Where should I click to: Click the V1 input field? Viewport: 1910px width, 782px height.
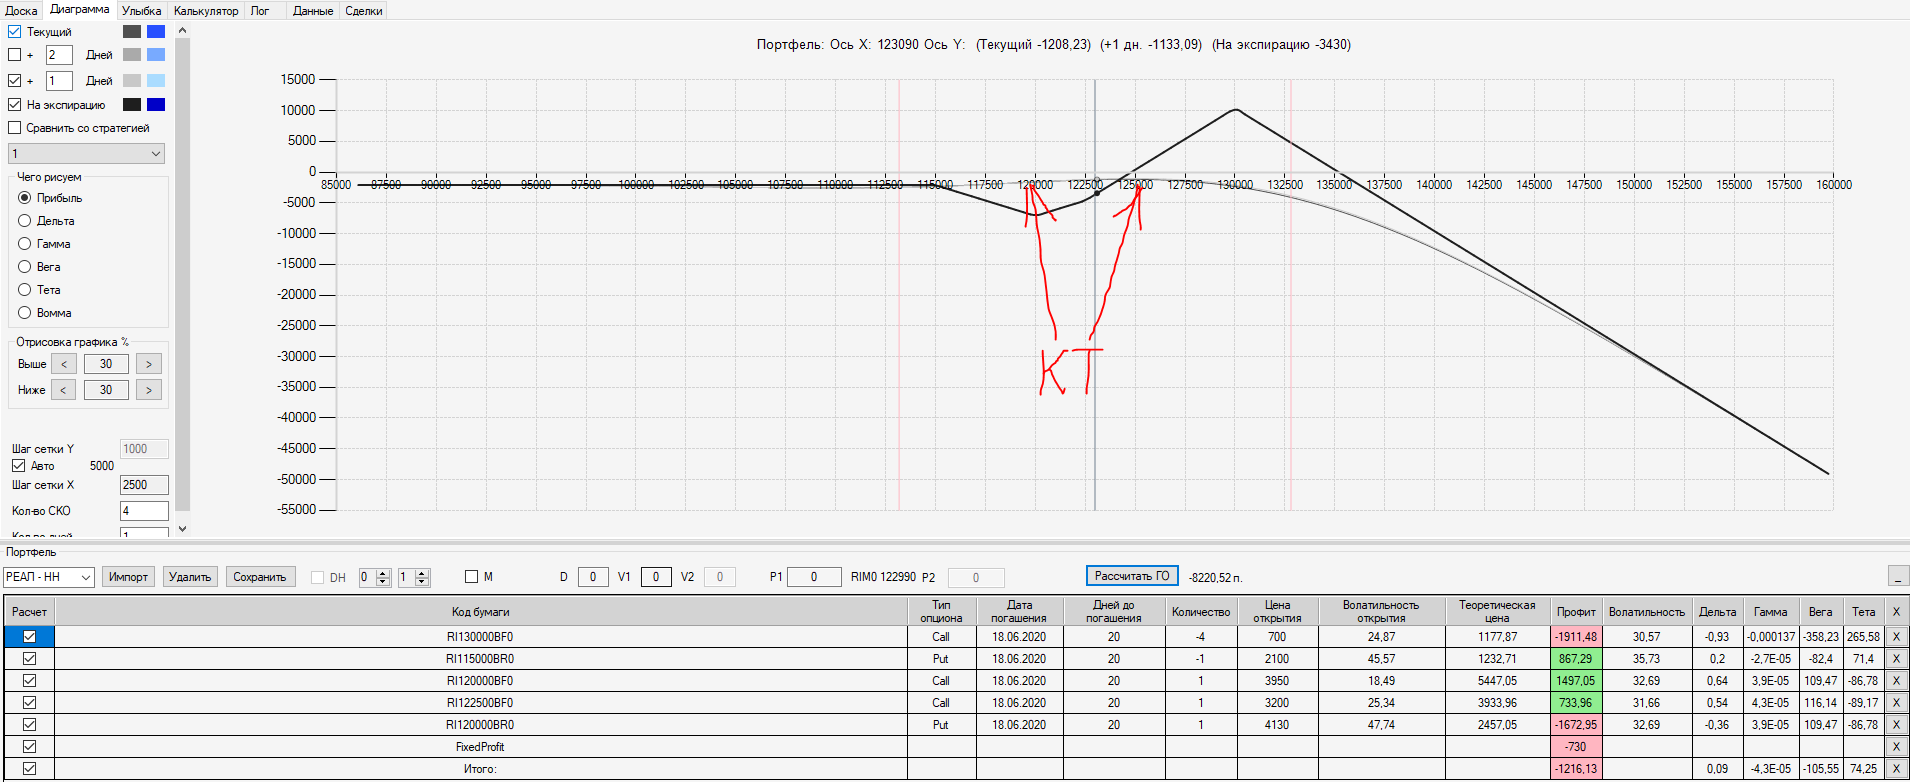(x=656, y=577)
